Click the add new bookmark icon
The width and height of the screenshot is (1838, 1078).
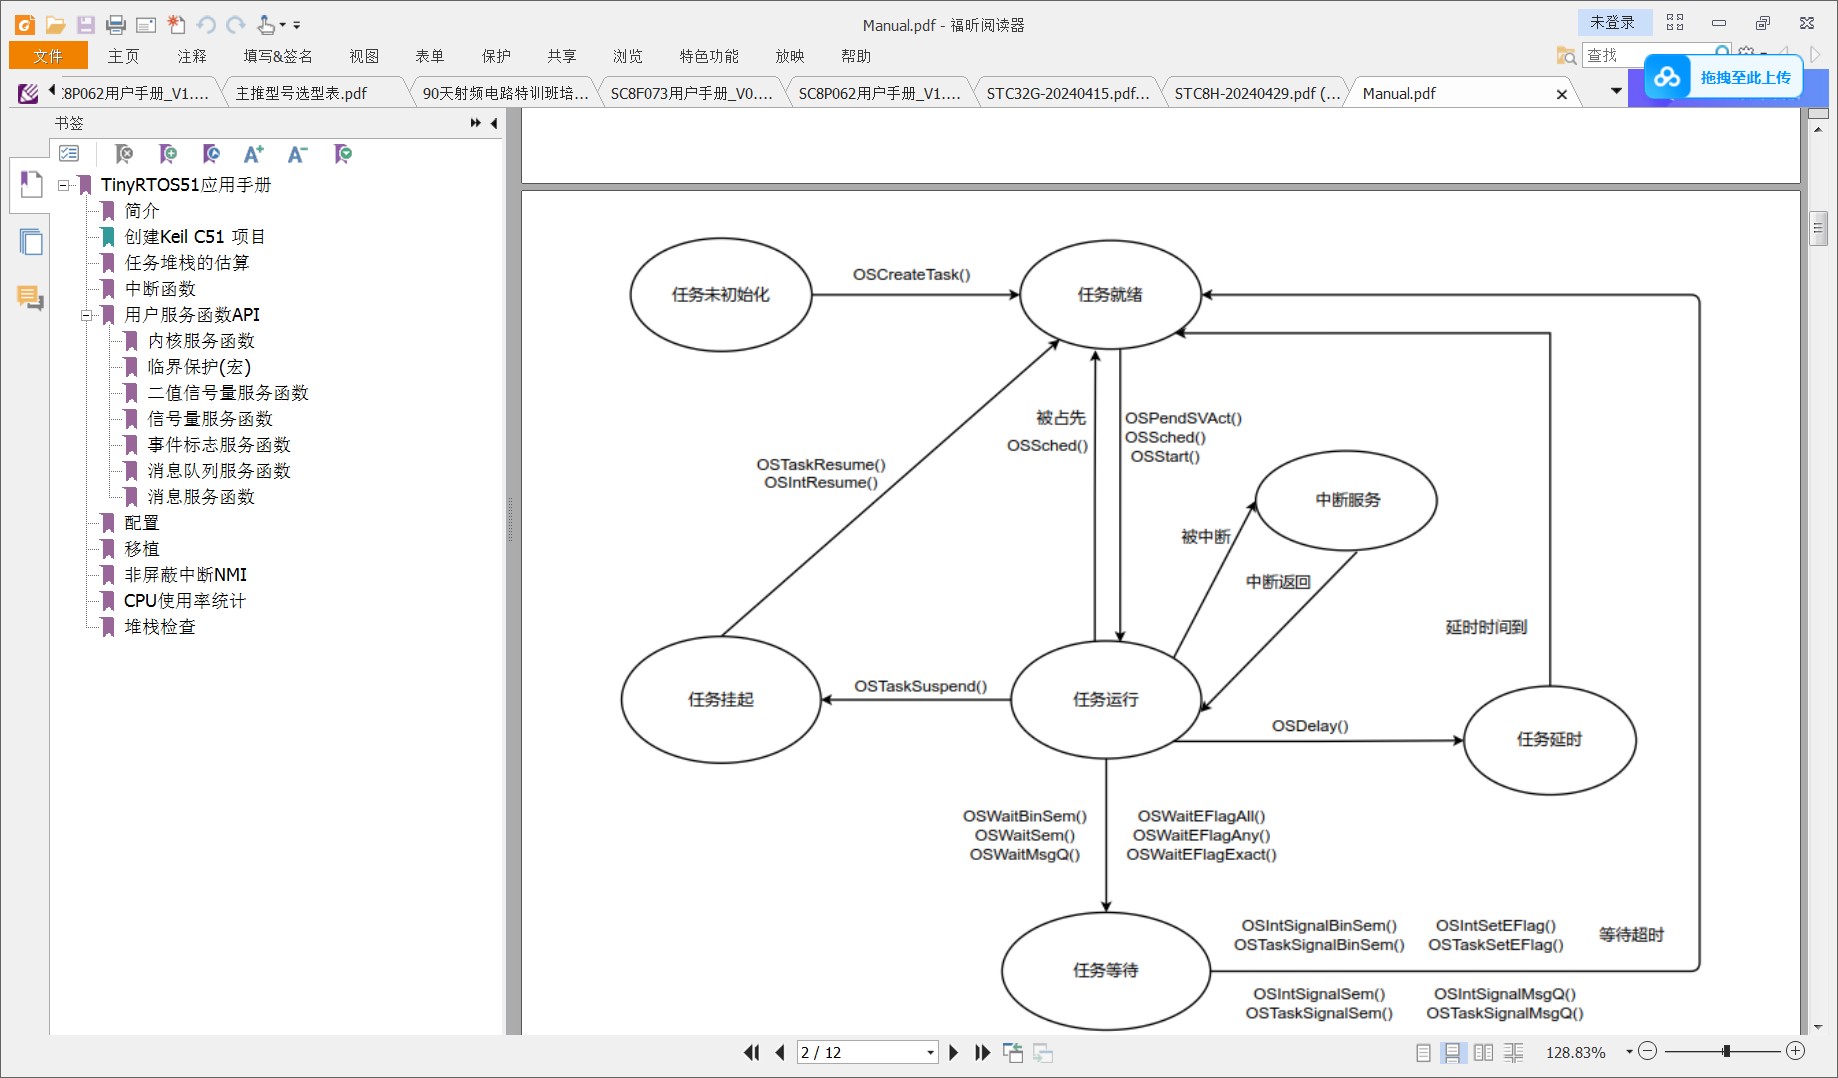click(x=168, y=154)
